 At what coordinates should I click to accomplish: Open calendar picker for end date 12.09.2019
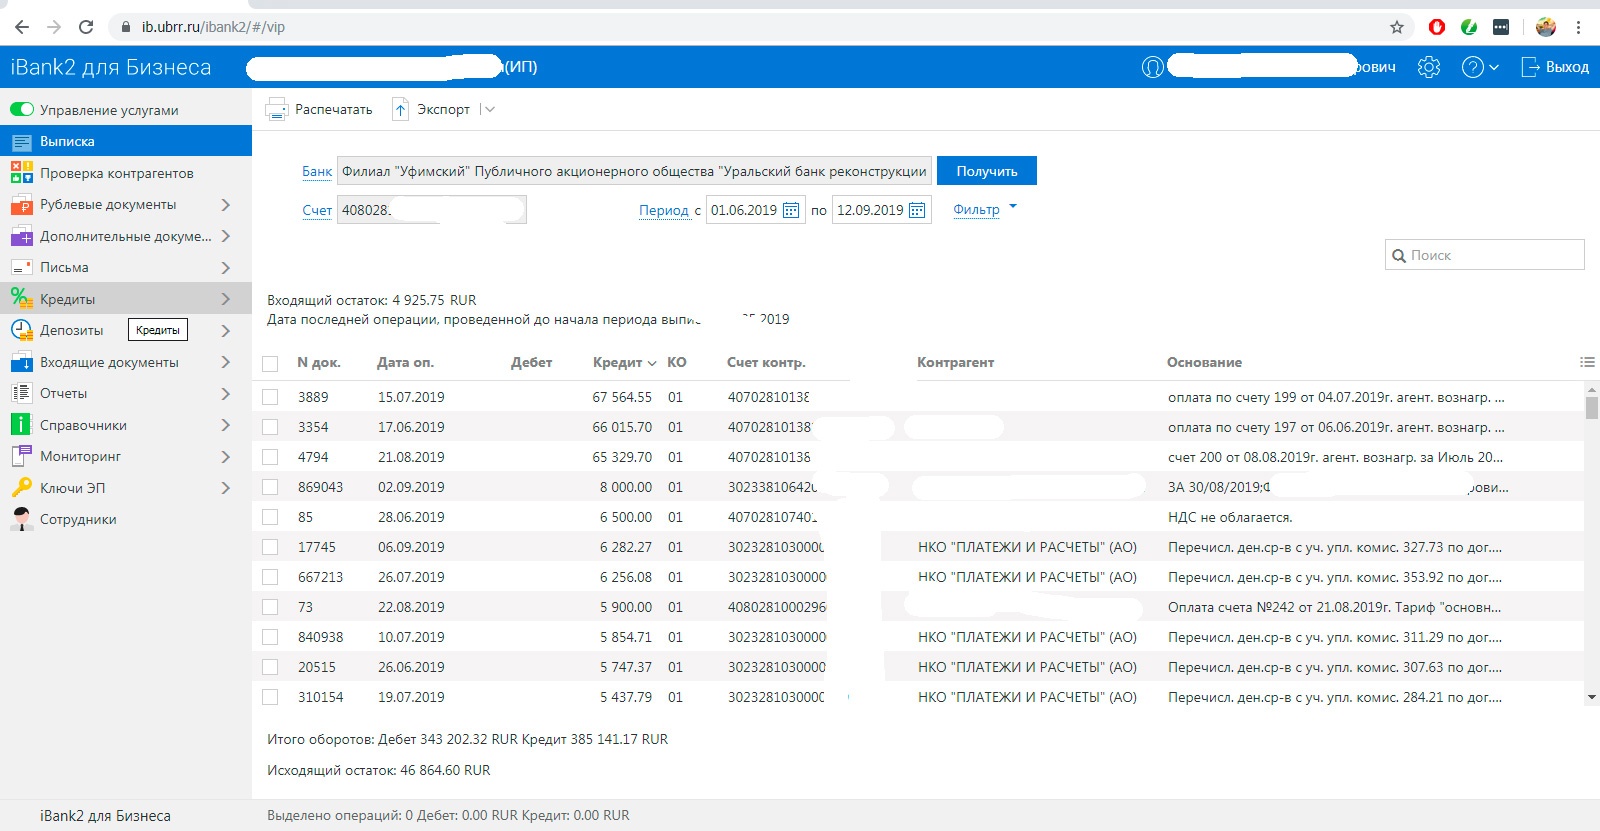point(916,210)
